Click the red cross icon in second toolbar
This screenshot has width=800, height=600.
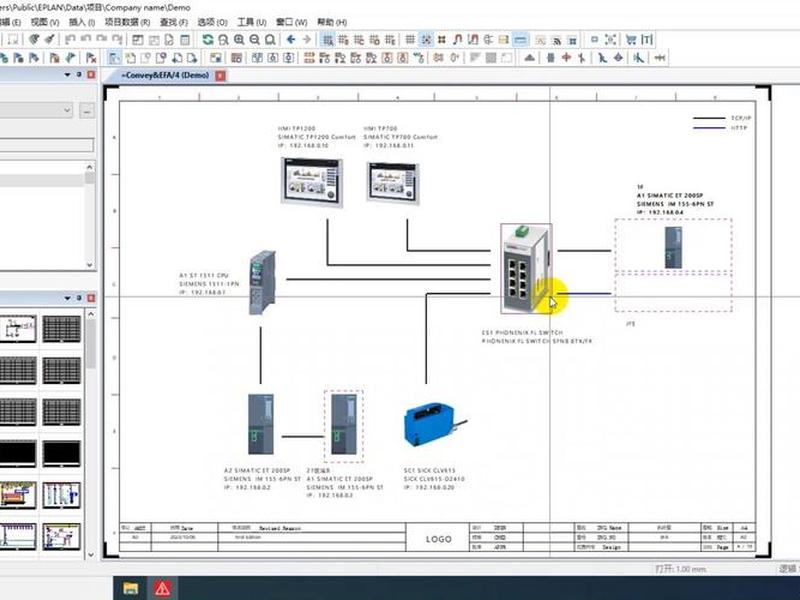(566, 58)
